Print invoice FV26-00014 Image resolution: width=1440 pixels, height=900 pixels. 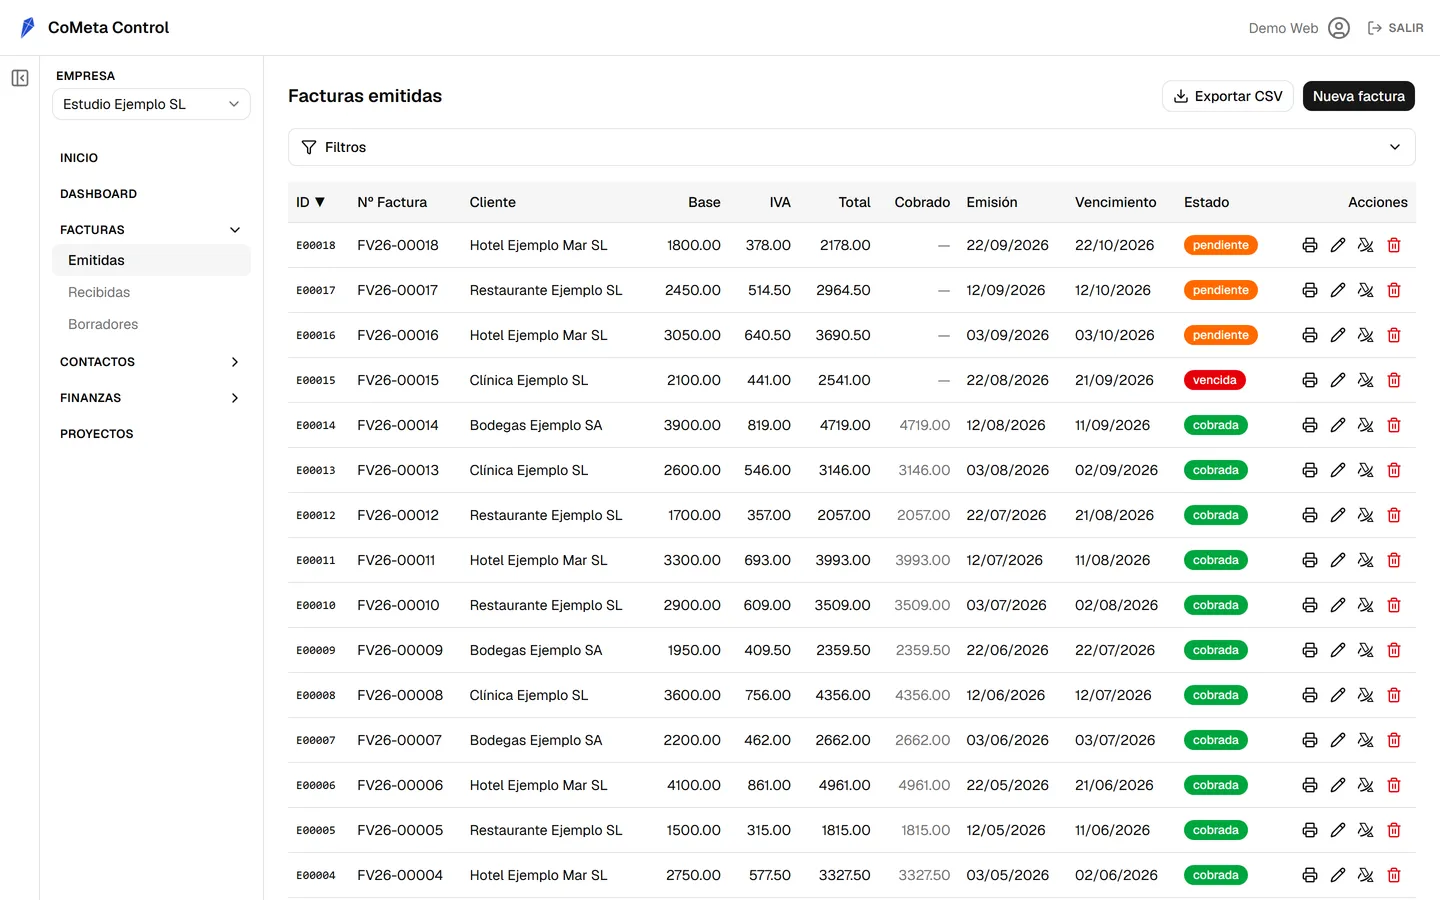pos(1310,425)
